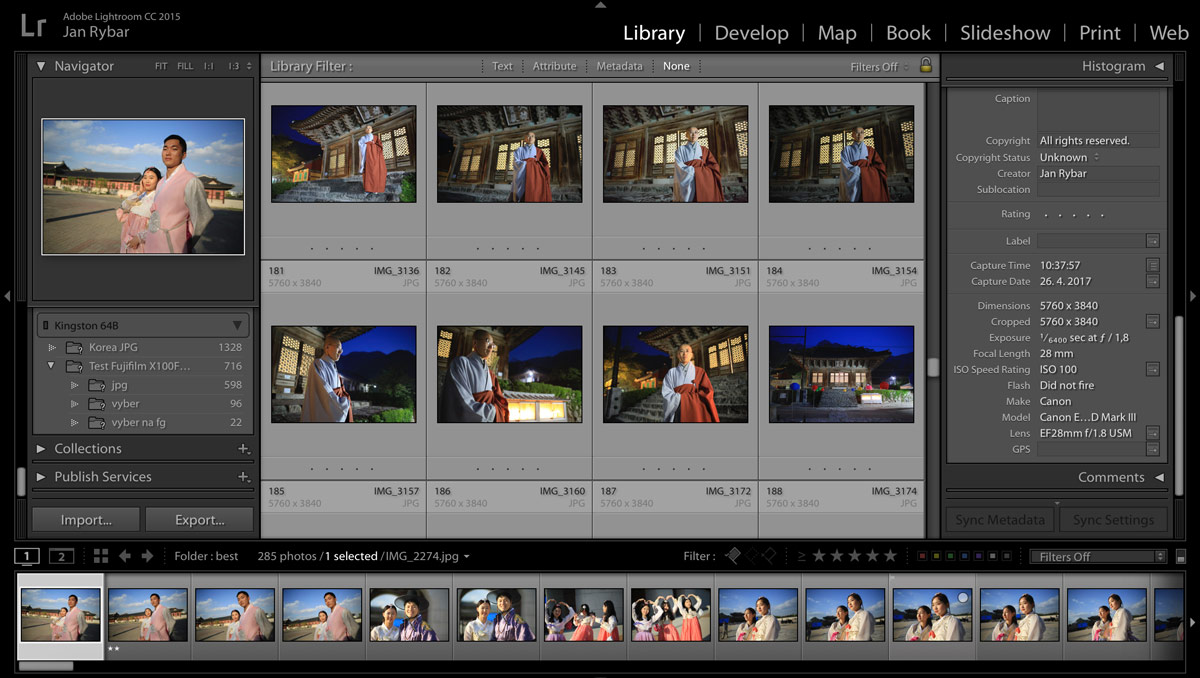The height and width of the screenshot is (678, 1200).
Task: Filter by red color label swatch
Action: 922,556
